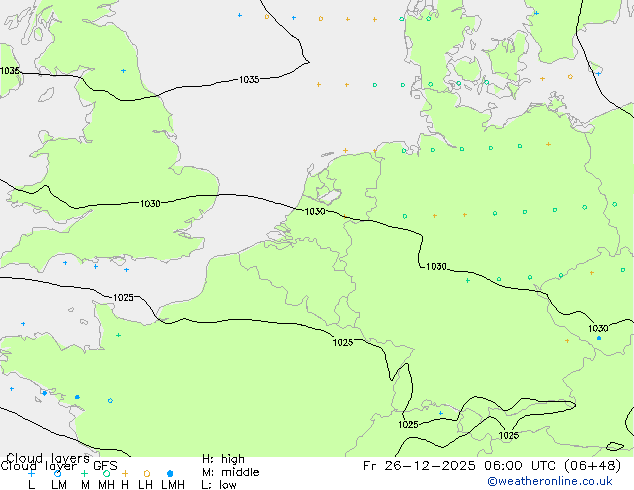634x490 pixels.
Task: Select the LMH legend label
Action: coord(173,484)
